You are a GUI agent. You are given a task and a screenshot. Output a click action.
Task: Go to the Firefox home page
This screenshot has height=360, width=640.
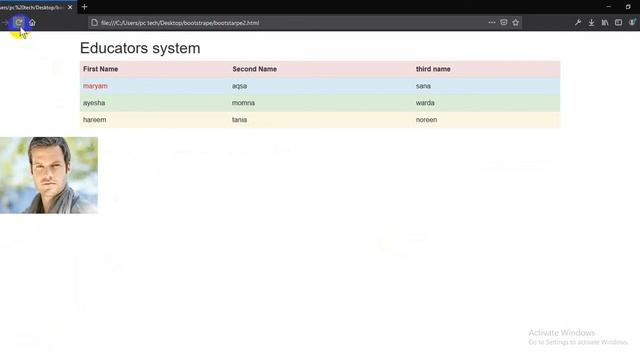coord(32,23)
